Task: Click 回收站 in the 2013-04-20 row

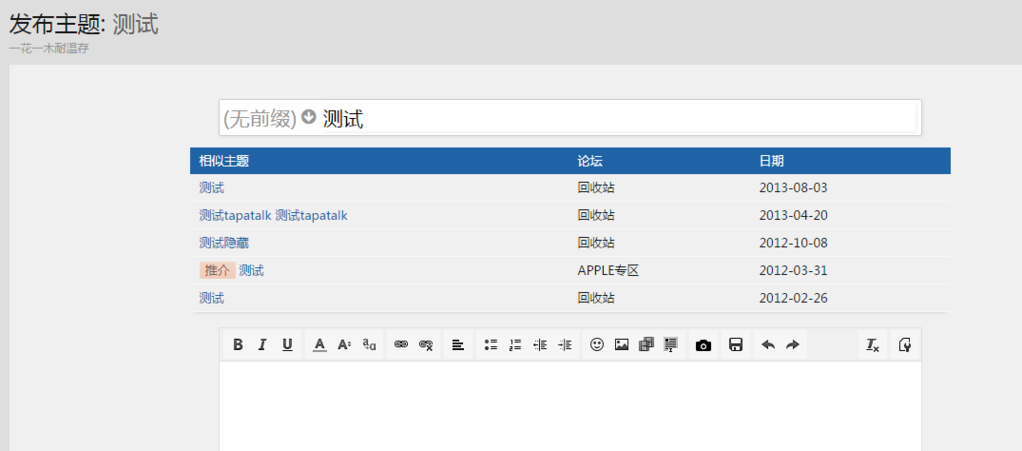Action: 596,215
